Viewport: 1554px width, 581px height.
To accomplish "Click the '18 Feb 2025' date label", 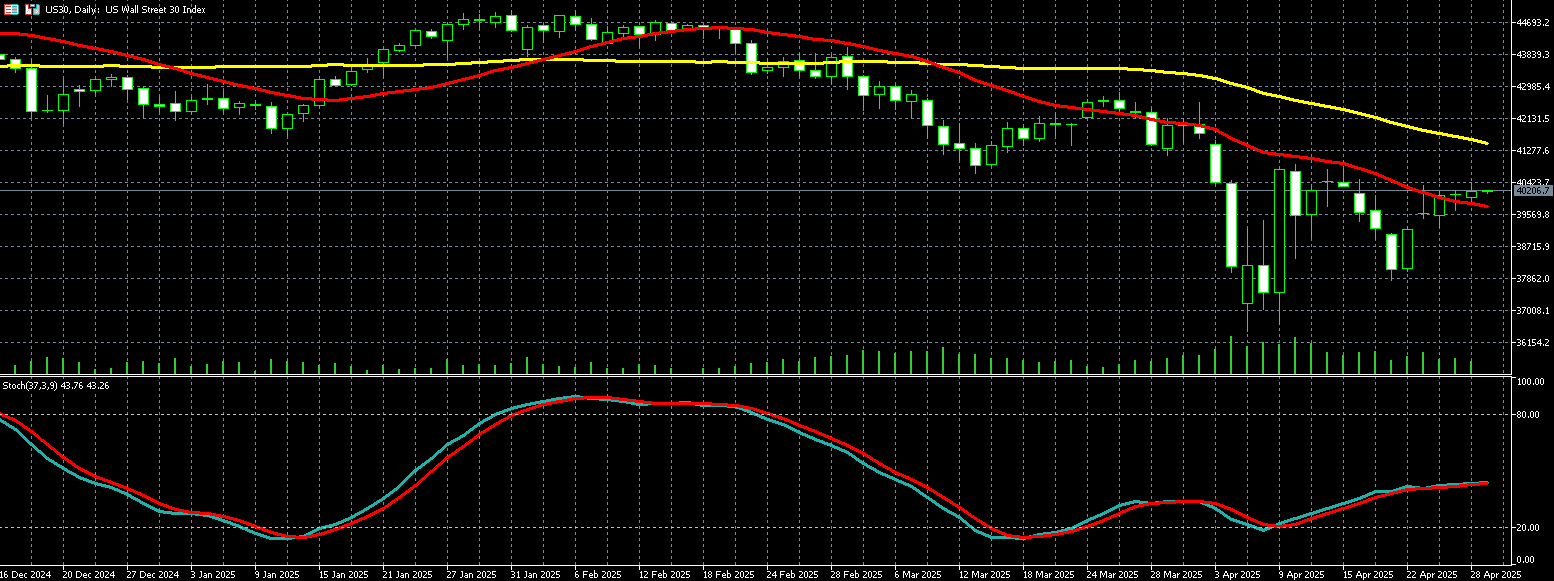I will coord(728,575).
